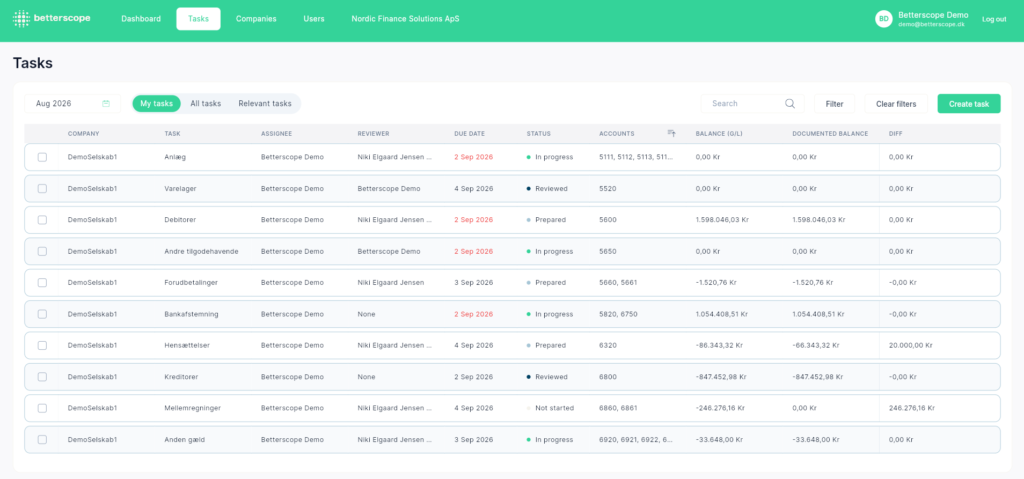Click accounts 5660, 5661 cell
Screen dimensions: 1024x479
click(618, 282)
